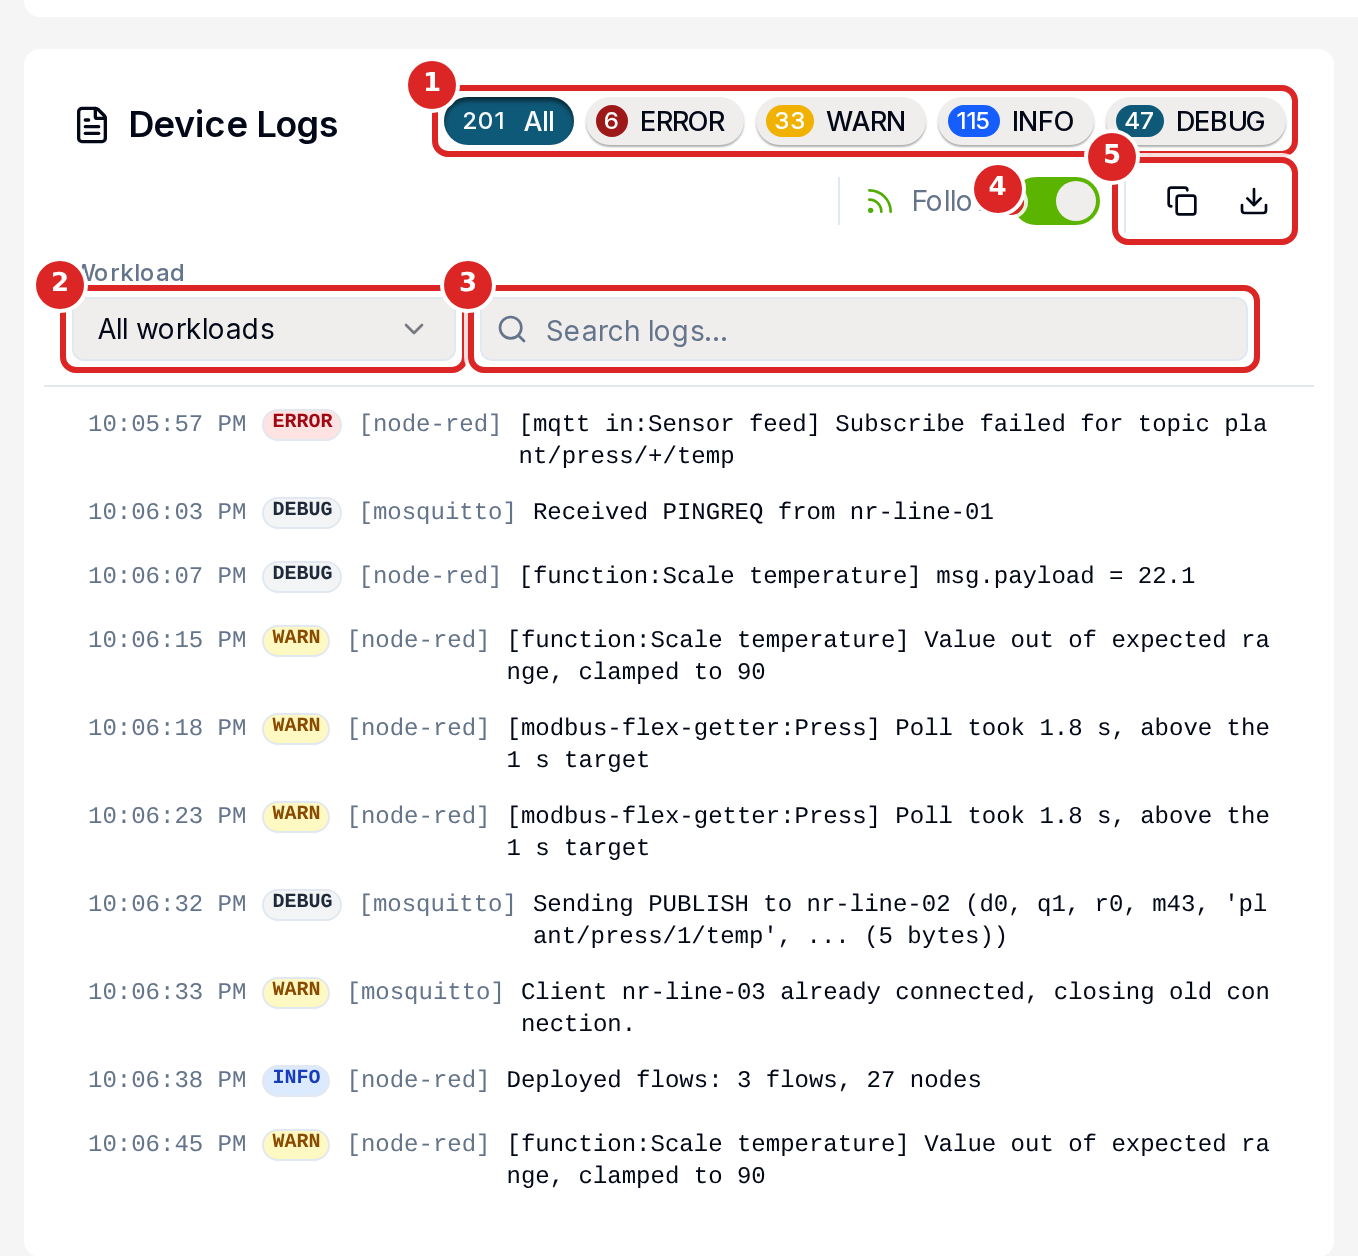
Task: Click the 10:06:15 PM clamped value message
Action: pyautogui.click(x=888, y=656)
